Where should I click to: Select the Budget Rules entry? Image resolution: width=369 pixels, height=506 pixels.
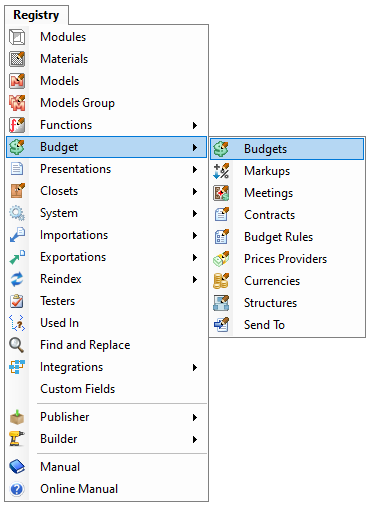coord(287,237)
